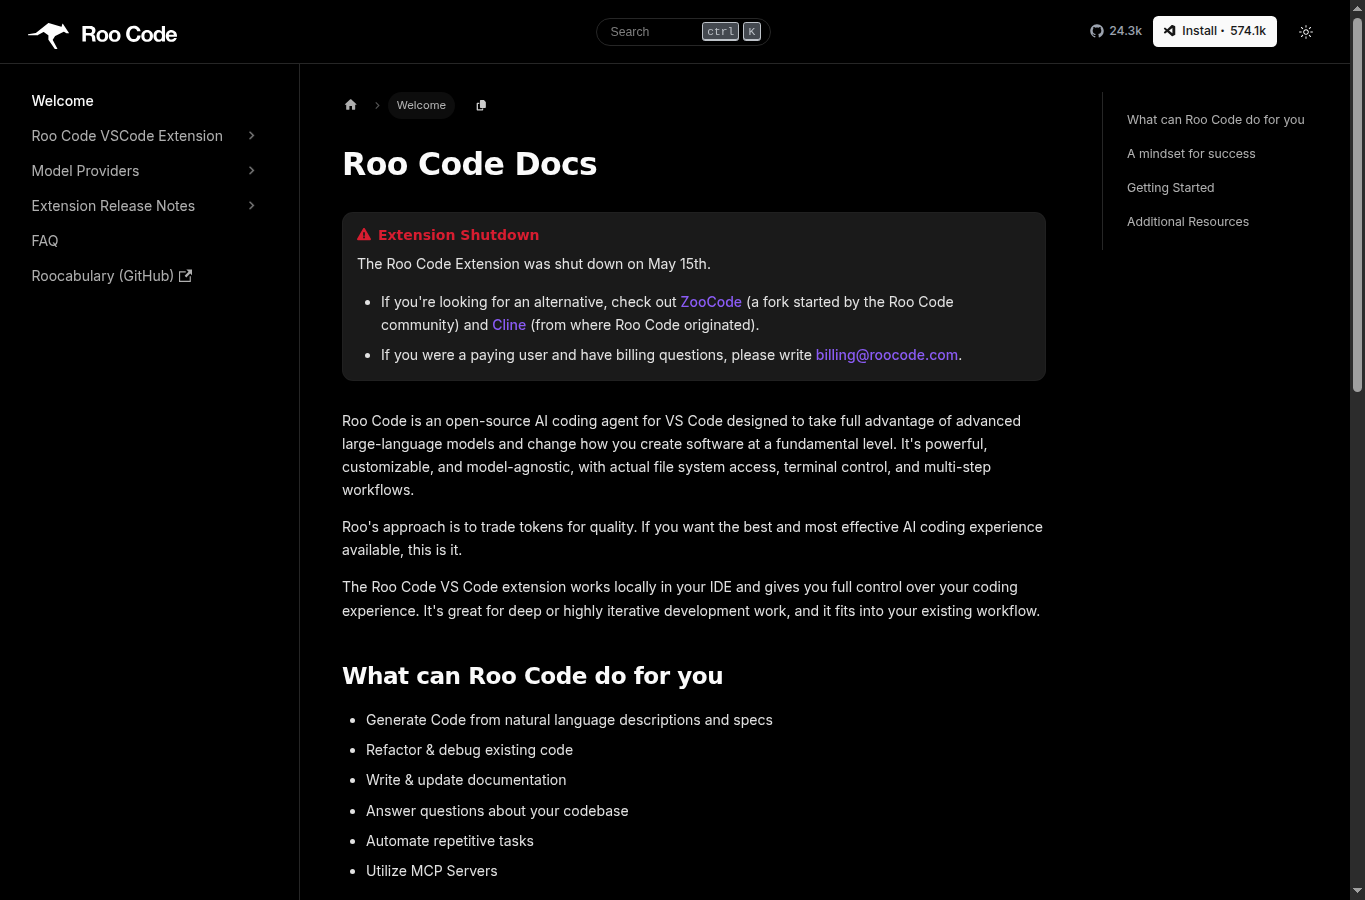
Task: Open the Welcome sidebar item
Action: pyautogui.click(x=63, y=101)
